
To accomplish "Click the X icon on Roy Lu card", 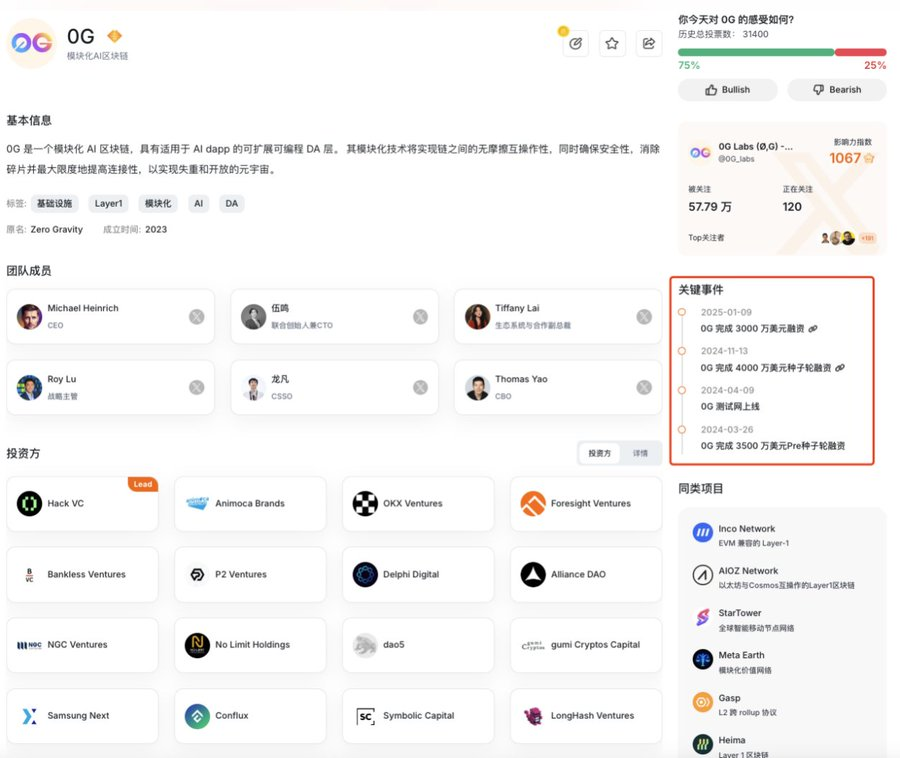I will pyautogui.click(x=196, y=387).
